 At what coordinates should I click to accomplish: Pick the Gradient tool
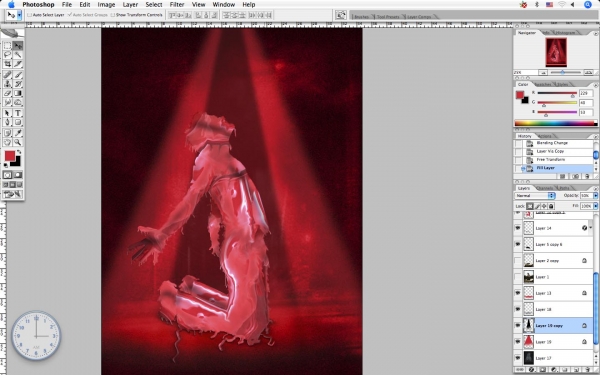18,93
